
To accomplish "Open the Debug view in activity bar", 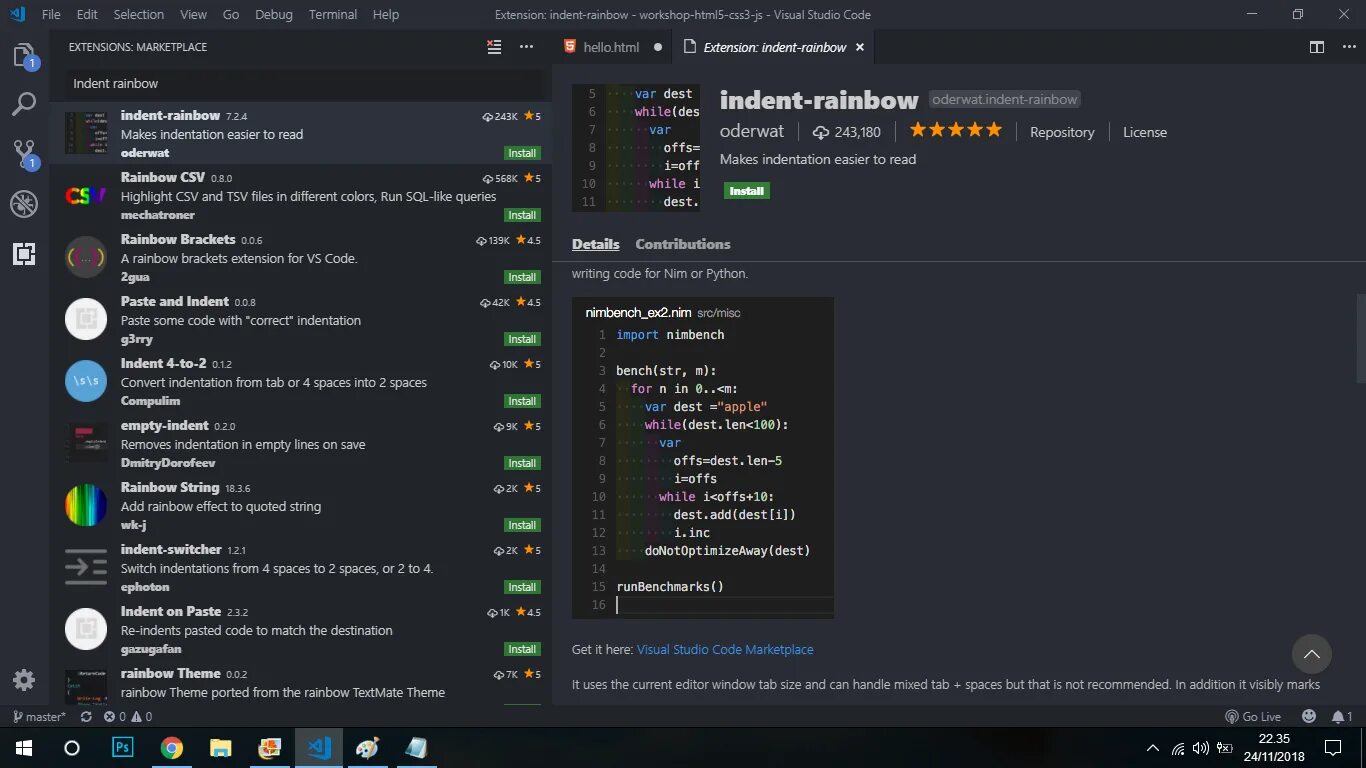I will click(24, 204).
